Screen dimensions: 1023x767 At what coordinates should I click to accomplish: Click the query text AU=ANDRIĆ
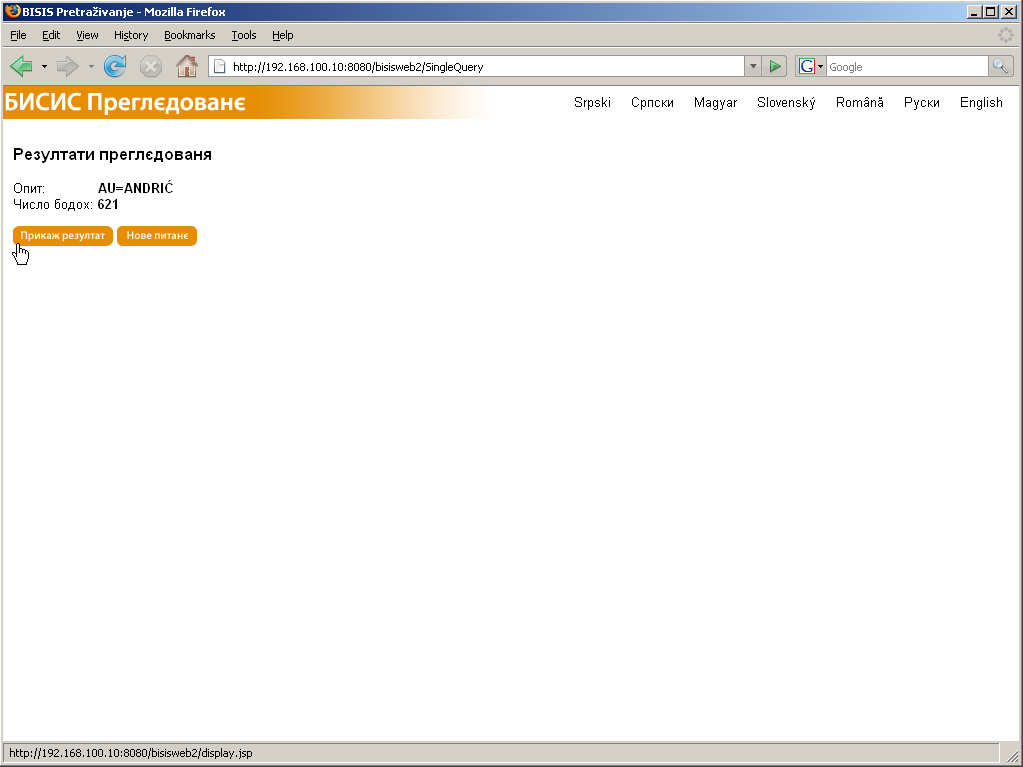coord(136,188)
